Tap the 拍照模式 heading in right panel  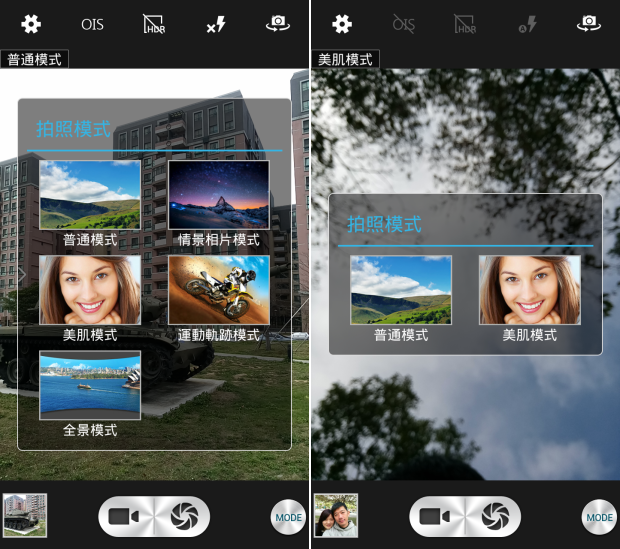384,224
